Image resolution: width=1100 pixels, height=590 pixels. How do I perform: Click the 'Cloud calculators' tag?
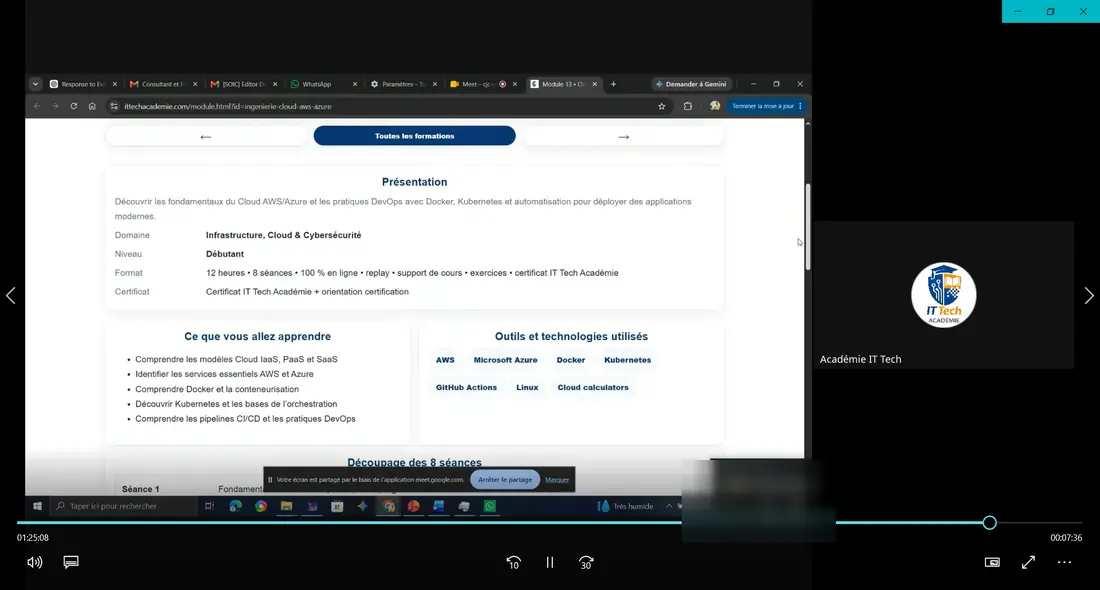tap(593, 387)
